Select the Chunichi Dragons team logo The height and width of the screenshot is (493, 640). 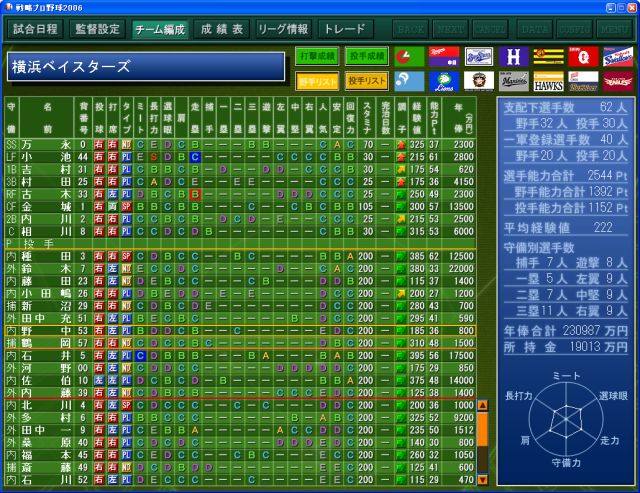click(444, 56)
